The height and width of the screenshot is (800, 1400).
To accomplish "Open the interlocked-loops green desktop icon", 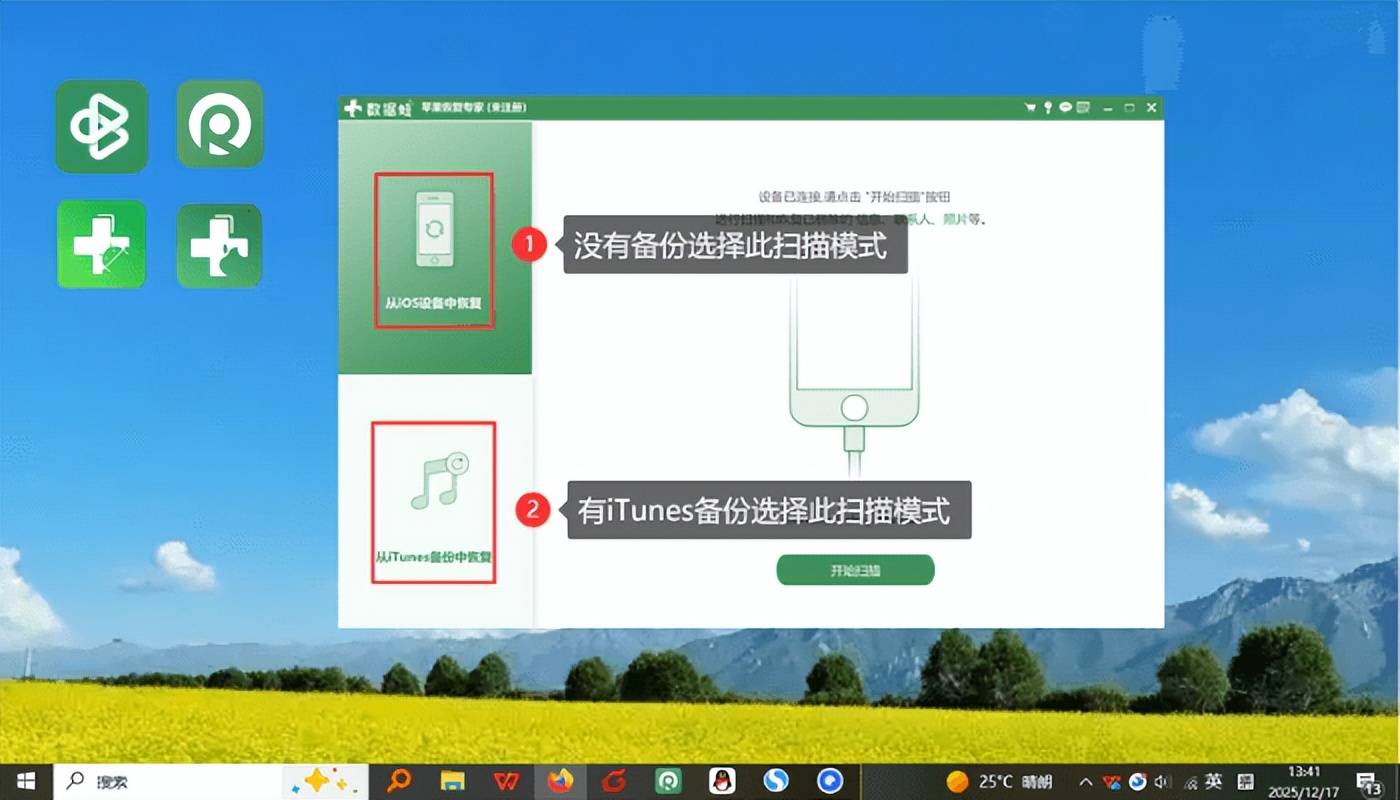I will pos(101,126).
